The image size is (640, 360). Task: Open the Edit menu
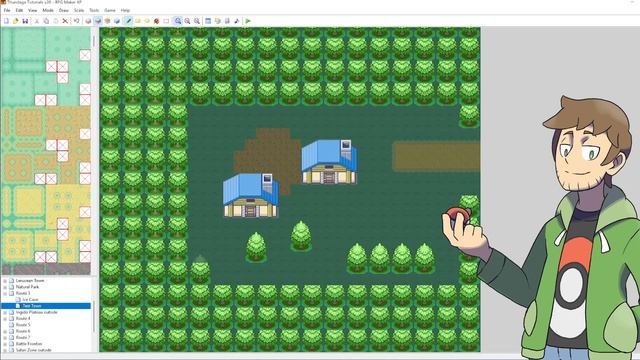(19, 10)
